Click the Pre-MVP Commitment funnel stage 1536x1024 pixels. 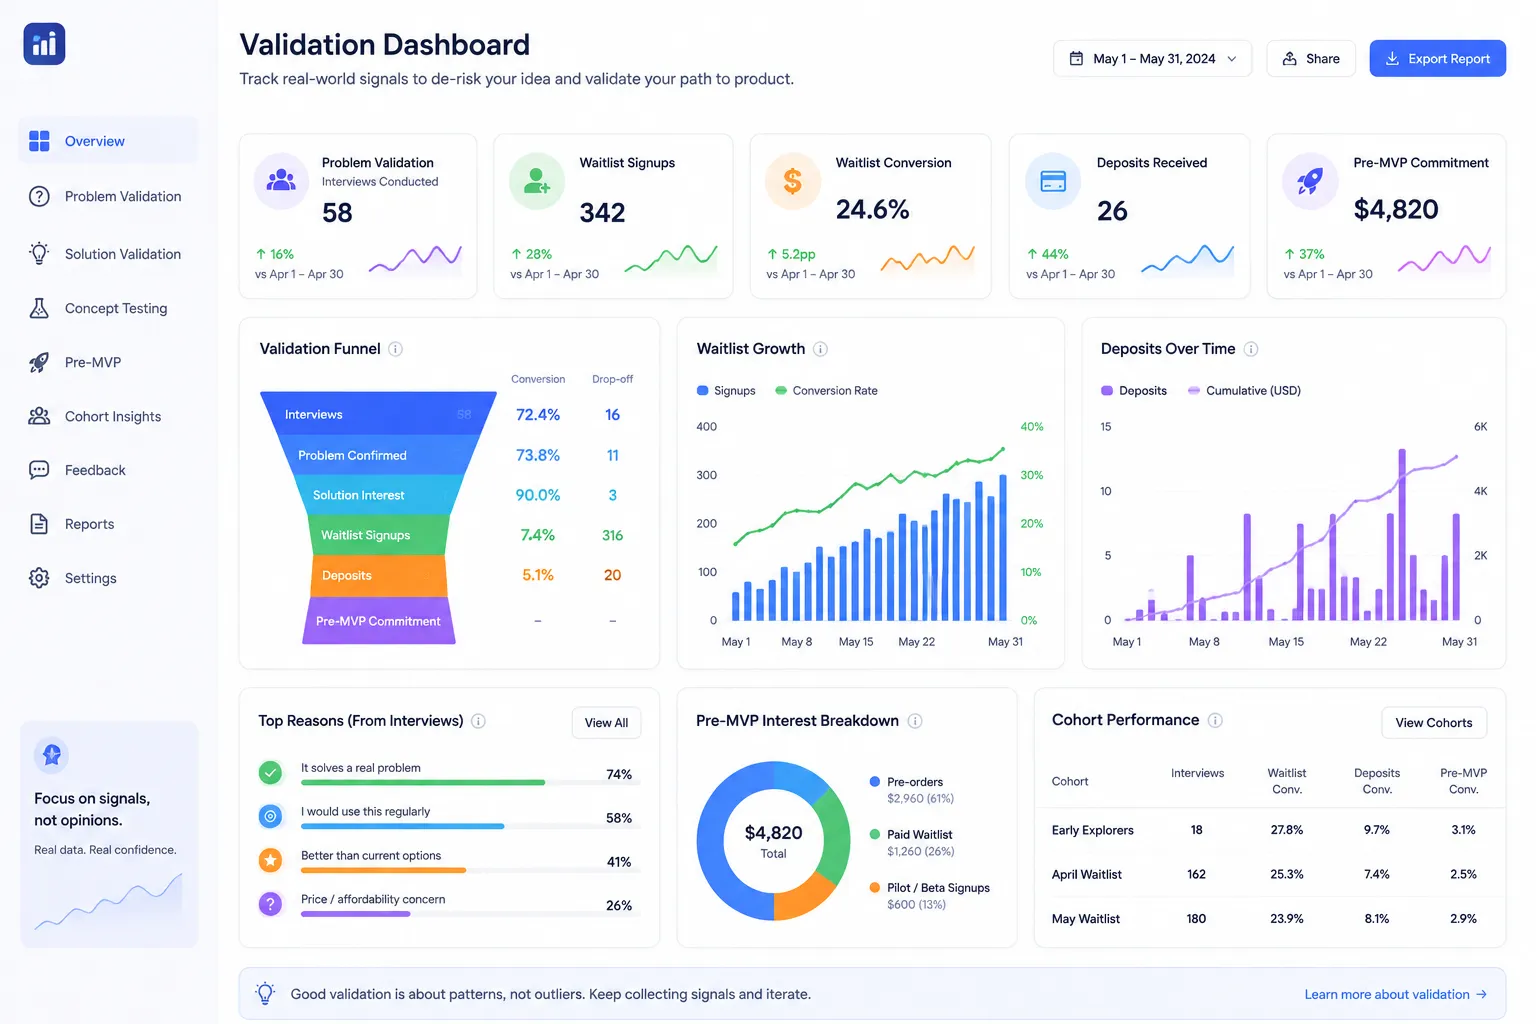(x=378, y=621)
